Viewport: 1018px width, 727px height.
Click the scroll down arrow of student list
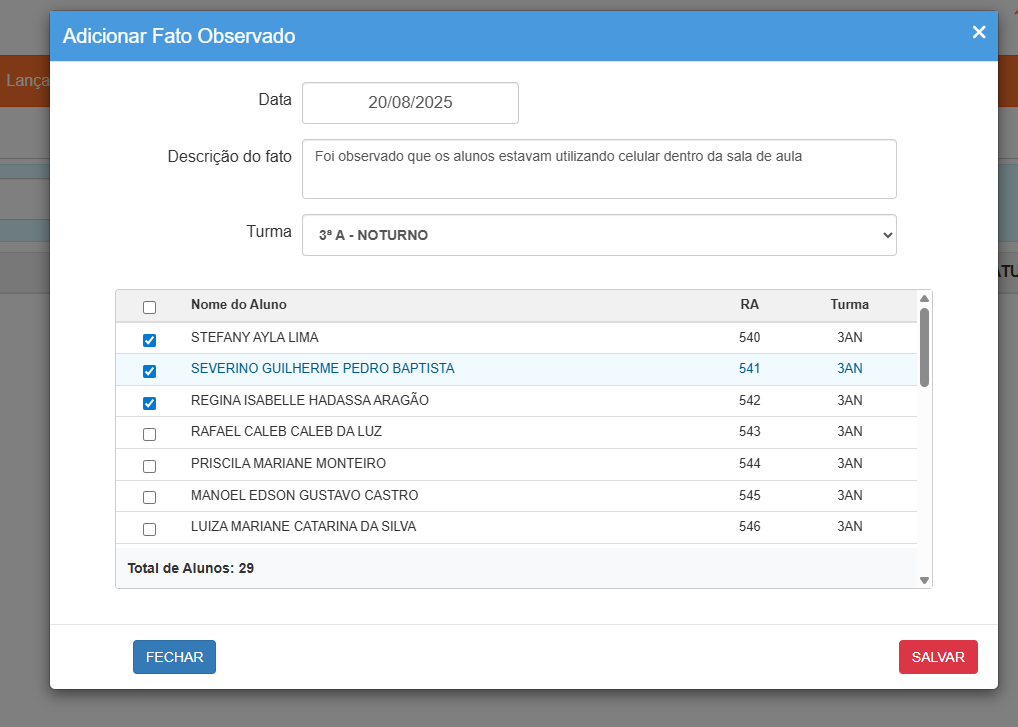pos(924,580)
